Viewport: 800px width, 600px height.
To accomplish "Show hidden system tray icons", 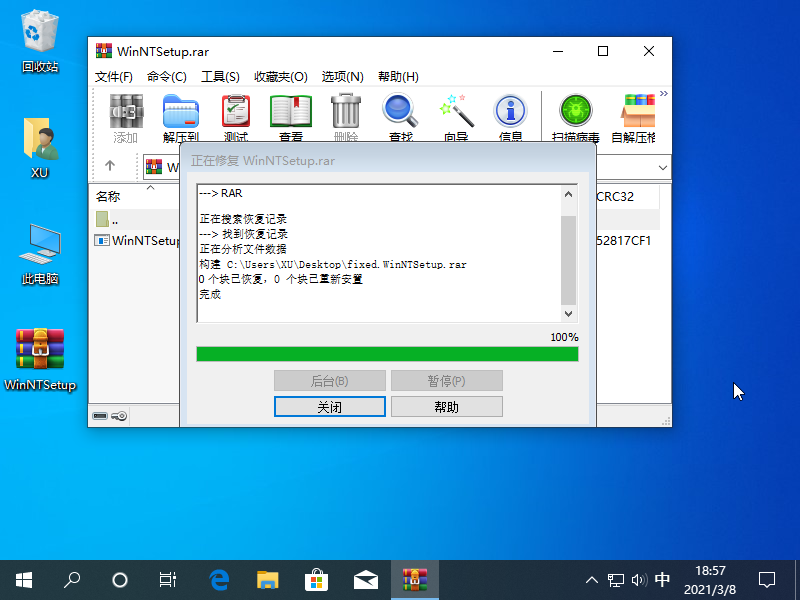I will tap(591, 580).
